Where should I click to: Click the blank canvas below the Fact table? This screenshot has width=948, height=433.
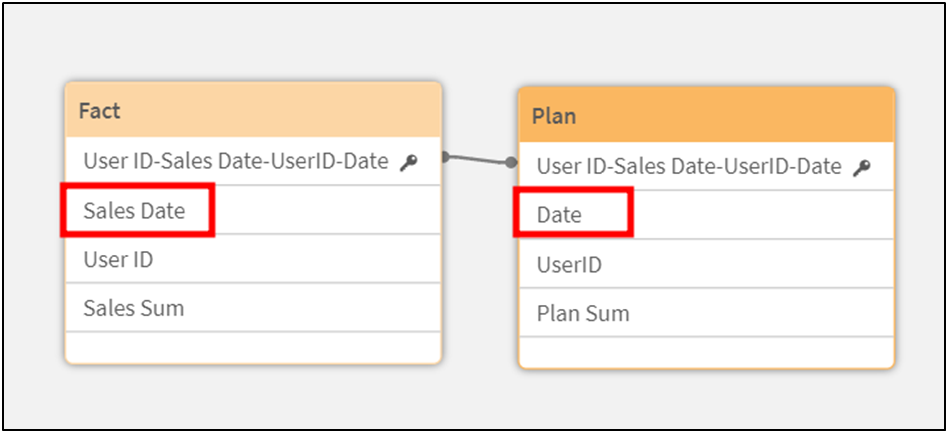(x=253, y=395)
